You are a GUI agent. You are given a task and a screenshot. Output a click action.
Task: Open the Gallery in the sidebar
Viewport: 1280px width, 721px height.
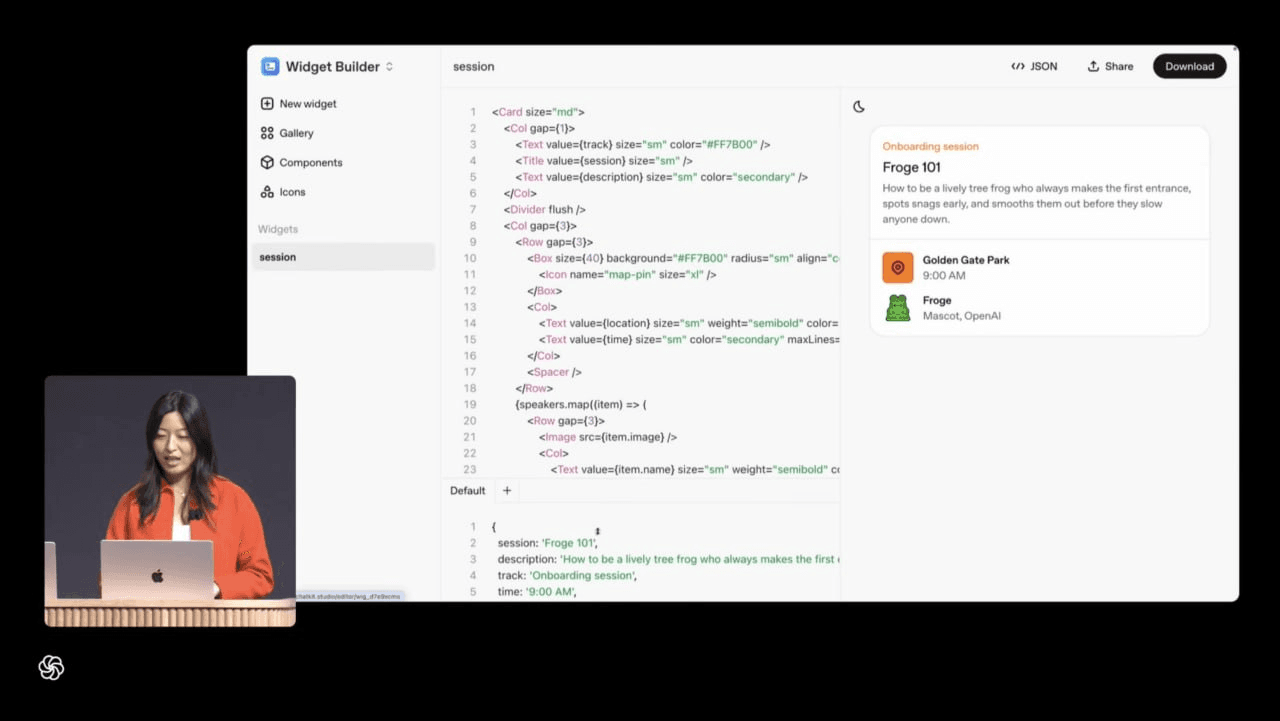tap(287, 133)
